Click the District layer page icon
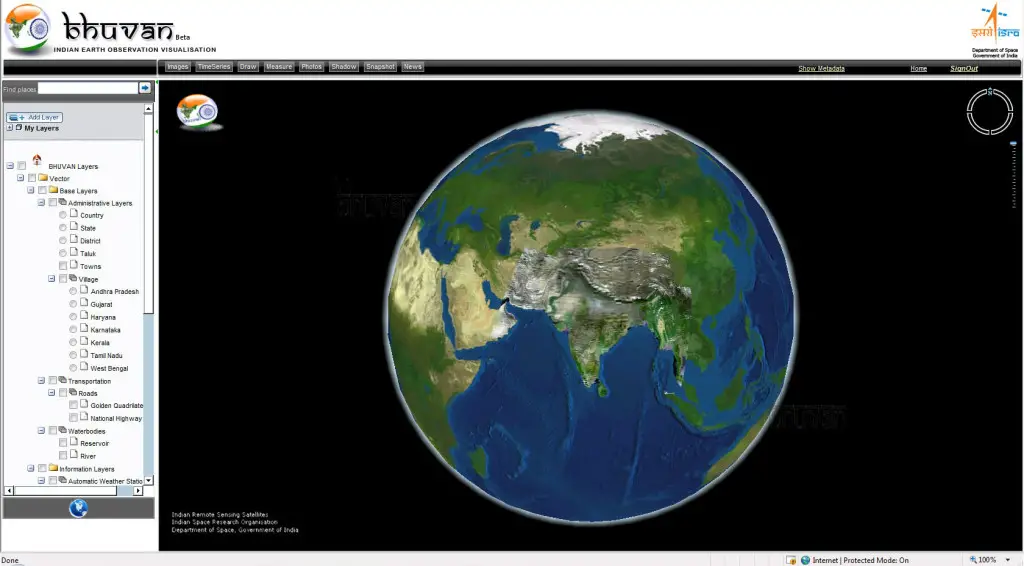The width and height of the screenshot is (1024, 566). (74, 239)
